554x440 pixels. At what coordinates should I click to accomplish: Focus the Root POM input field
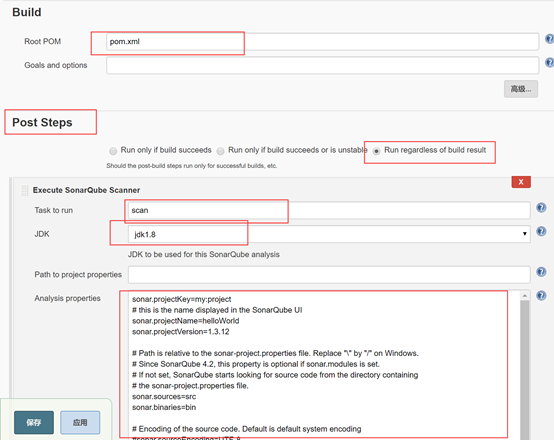322,42
